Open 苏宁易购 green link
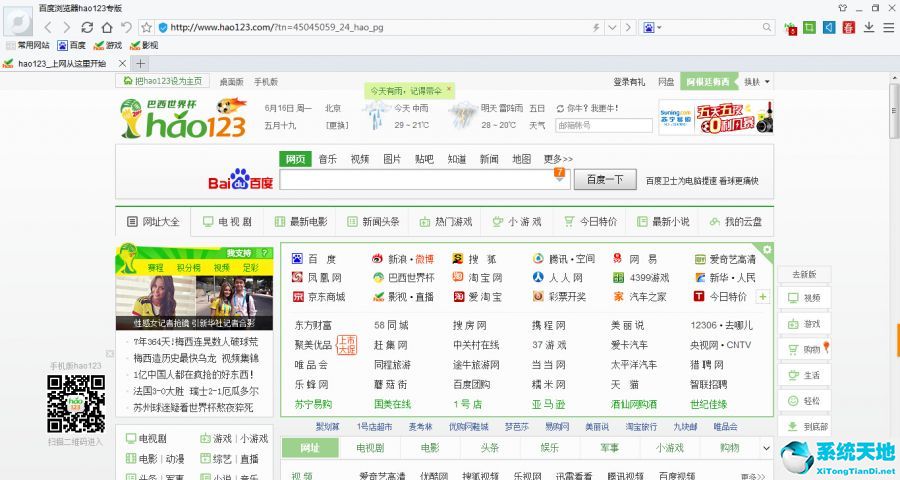The width and height of the screenshot is (900, 480). click(313, 404)
